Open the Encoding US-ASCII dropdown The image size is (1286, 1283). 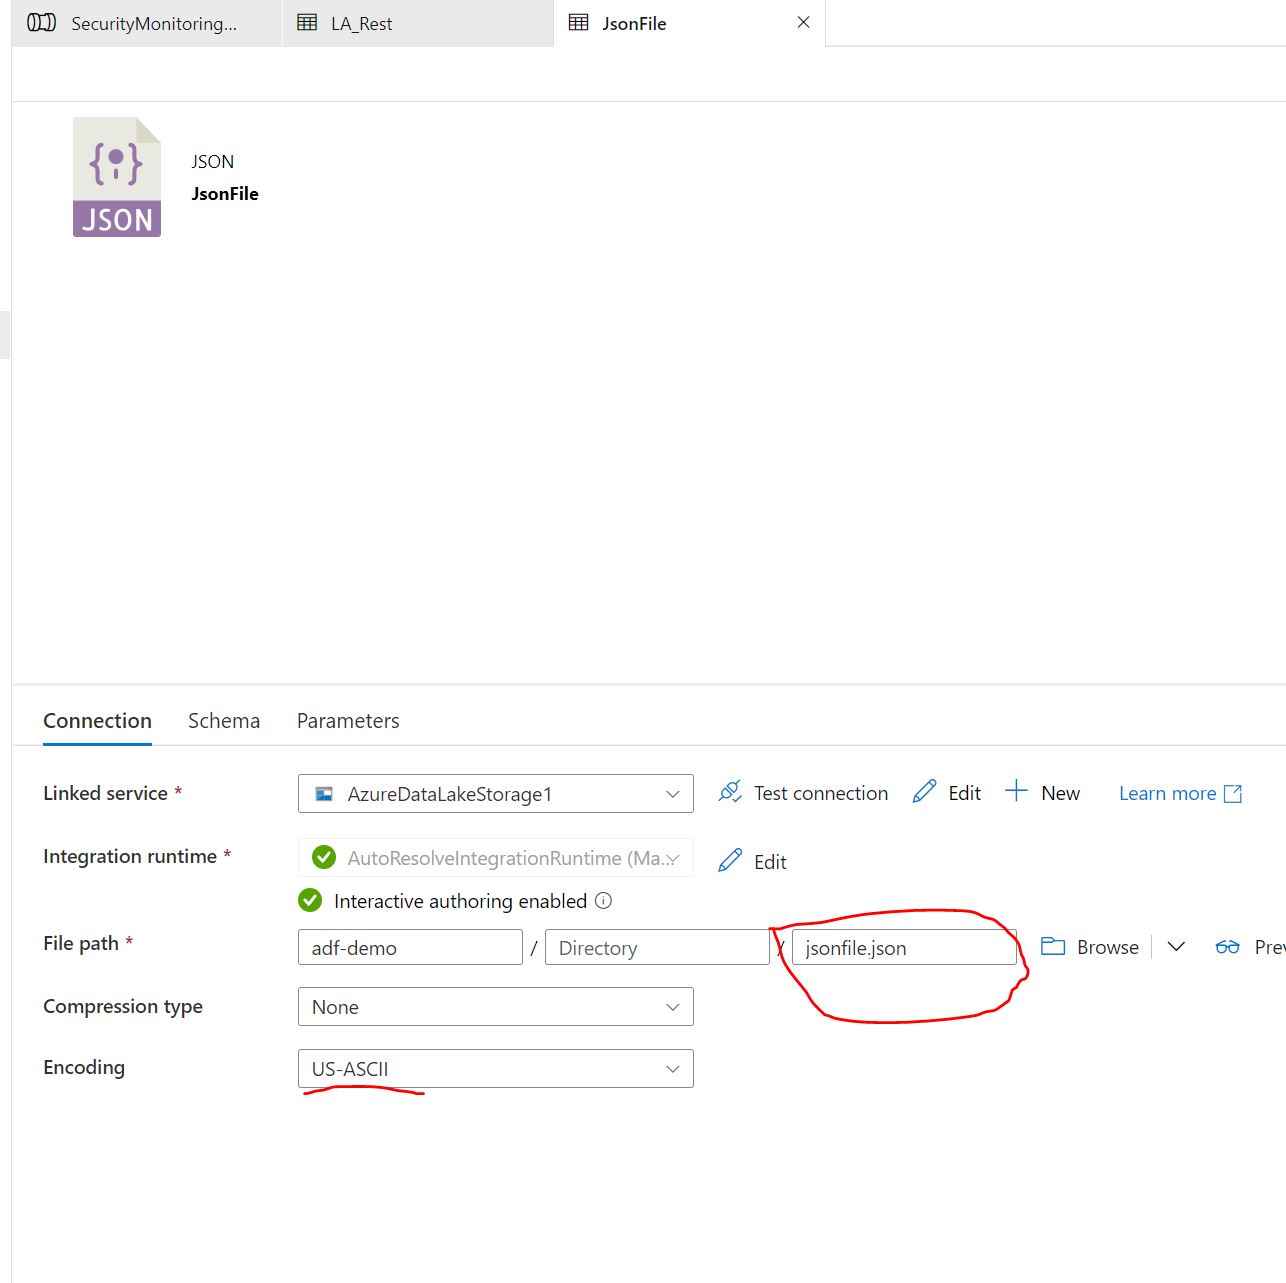click(x=495, y=1069)
